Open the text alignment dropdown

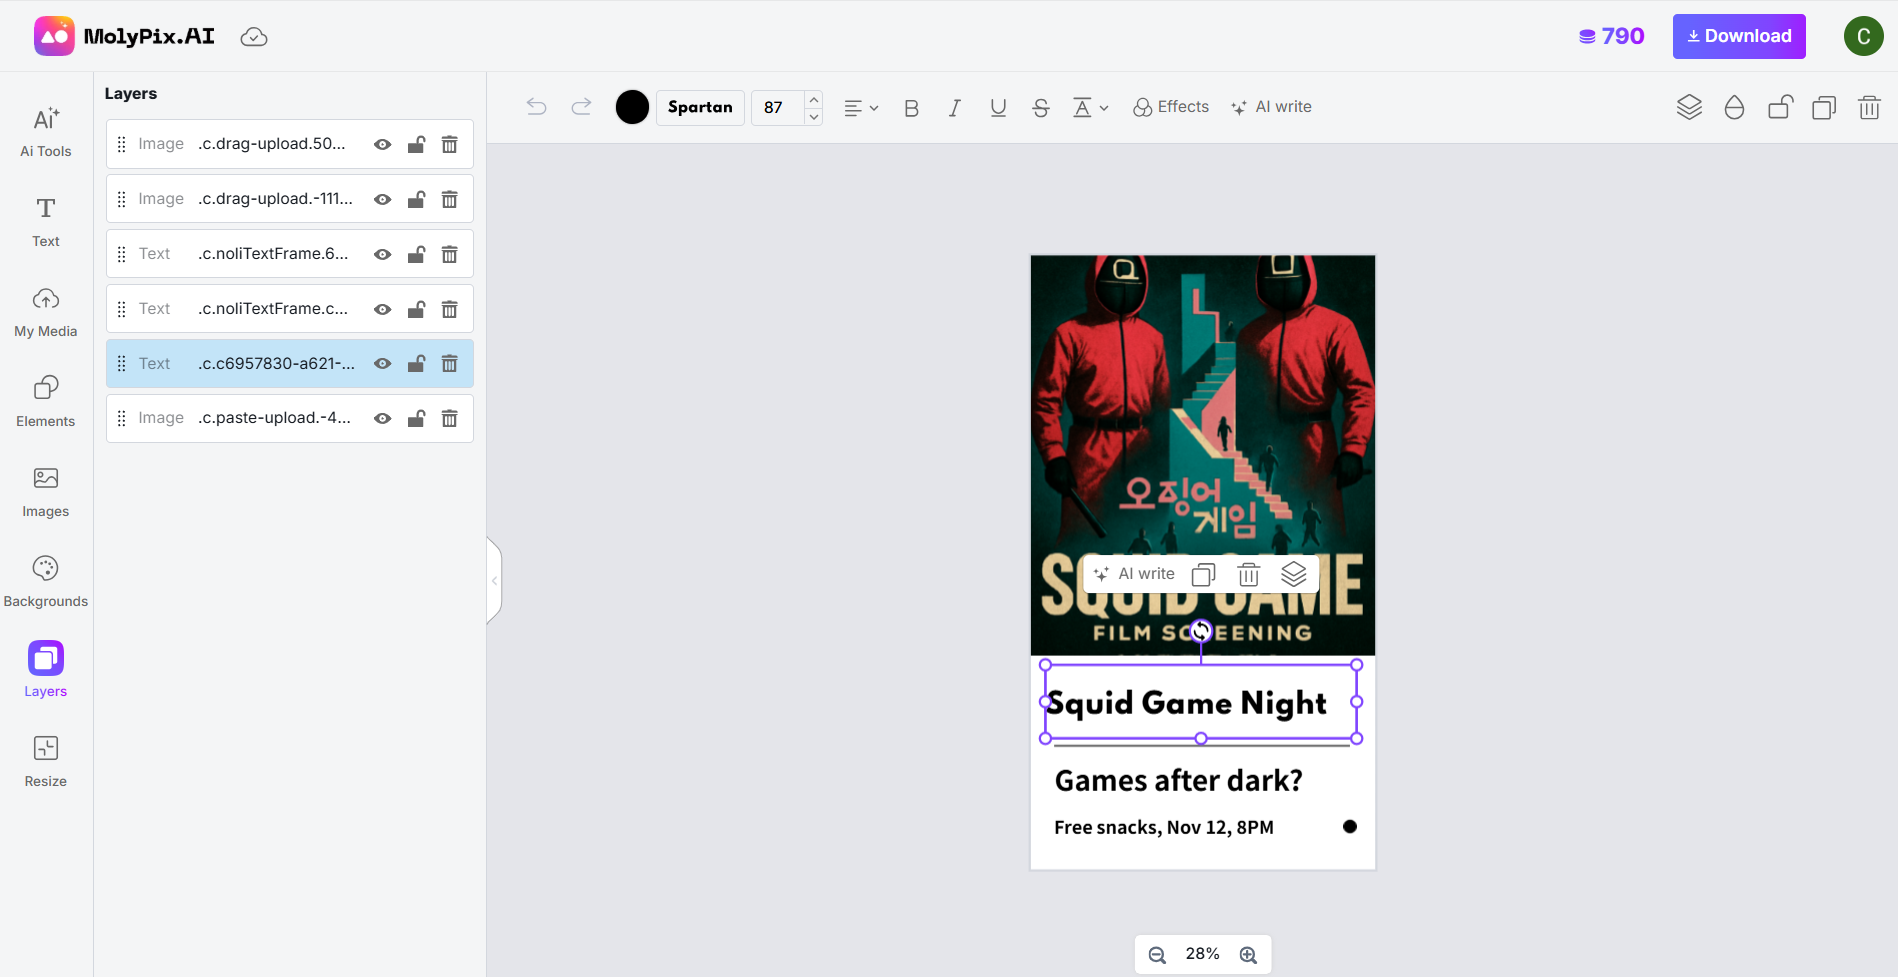pos(861,108)
